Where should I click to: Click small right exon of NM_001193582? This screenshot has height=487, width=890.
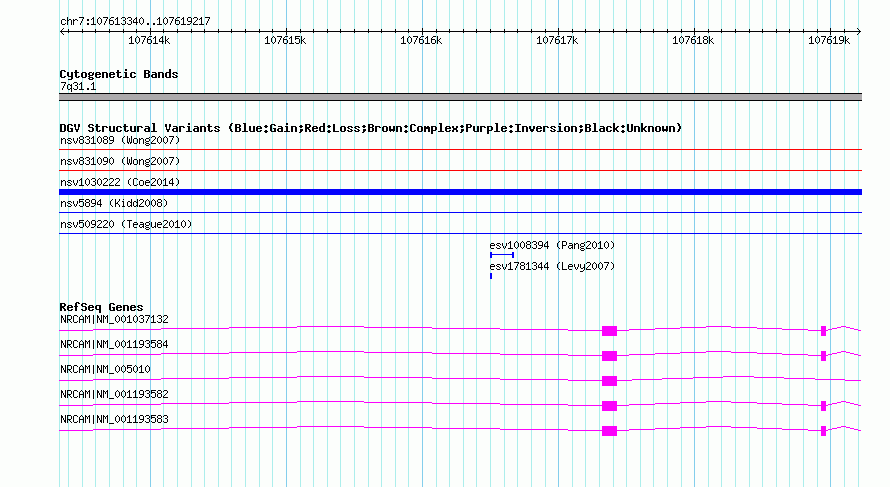824,406
